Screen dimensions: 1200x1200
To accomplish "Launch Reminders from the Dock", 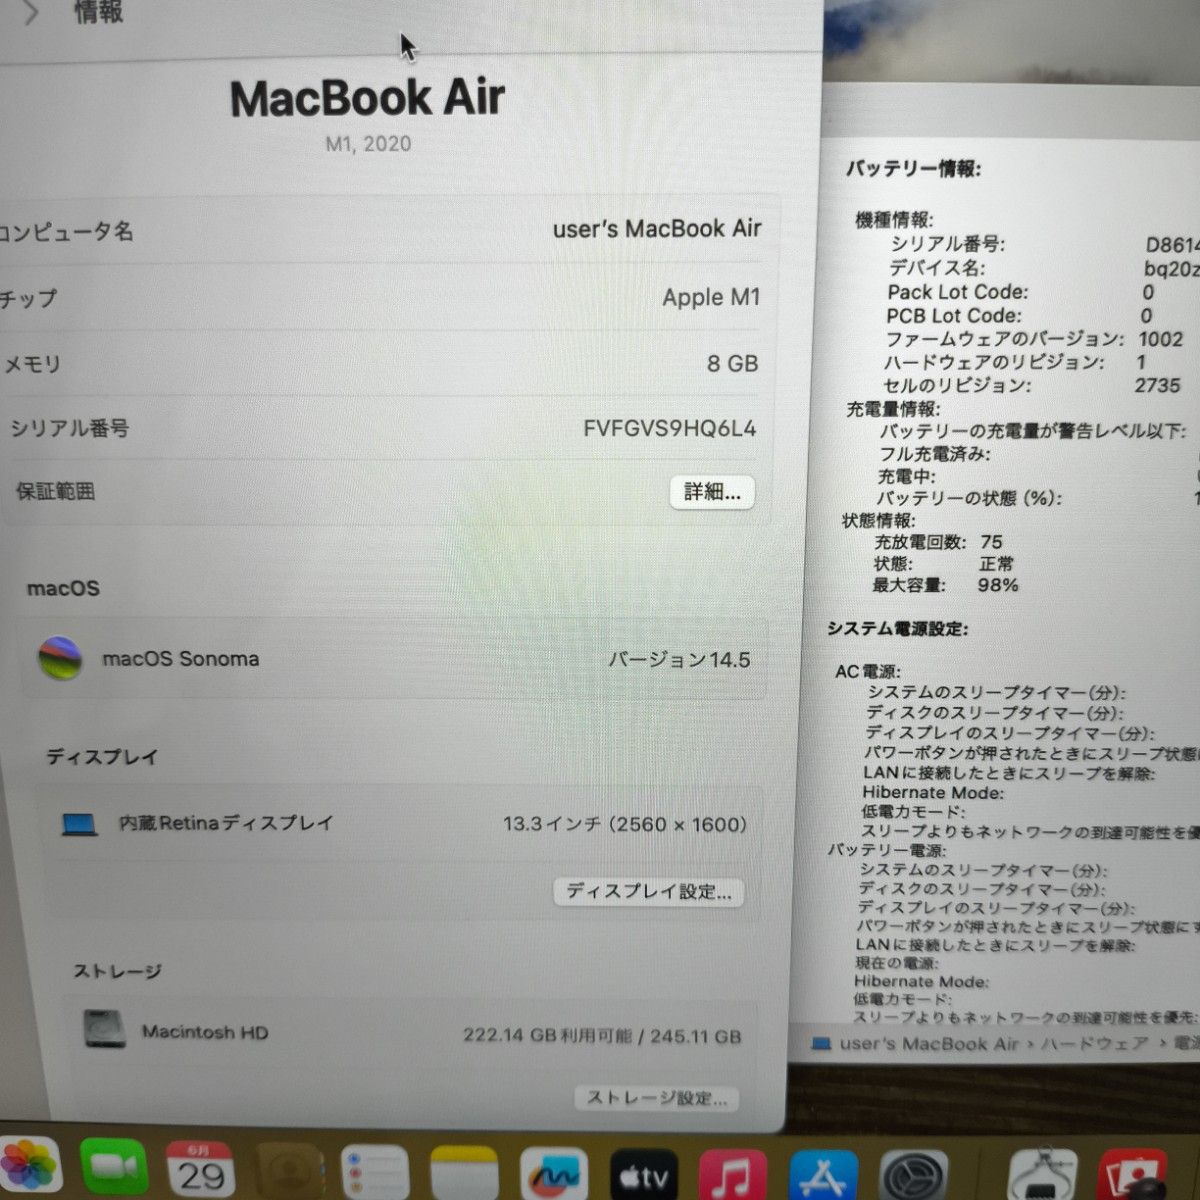I will [x=375, y=1174].
